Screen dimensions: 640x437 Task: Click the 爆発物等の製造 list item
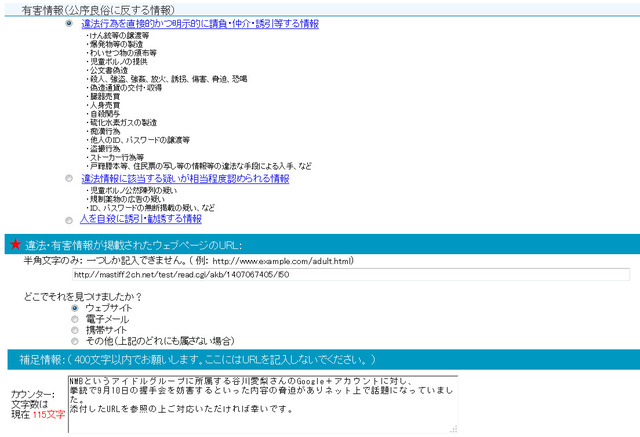click(116, 44)
